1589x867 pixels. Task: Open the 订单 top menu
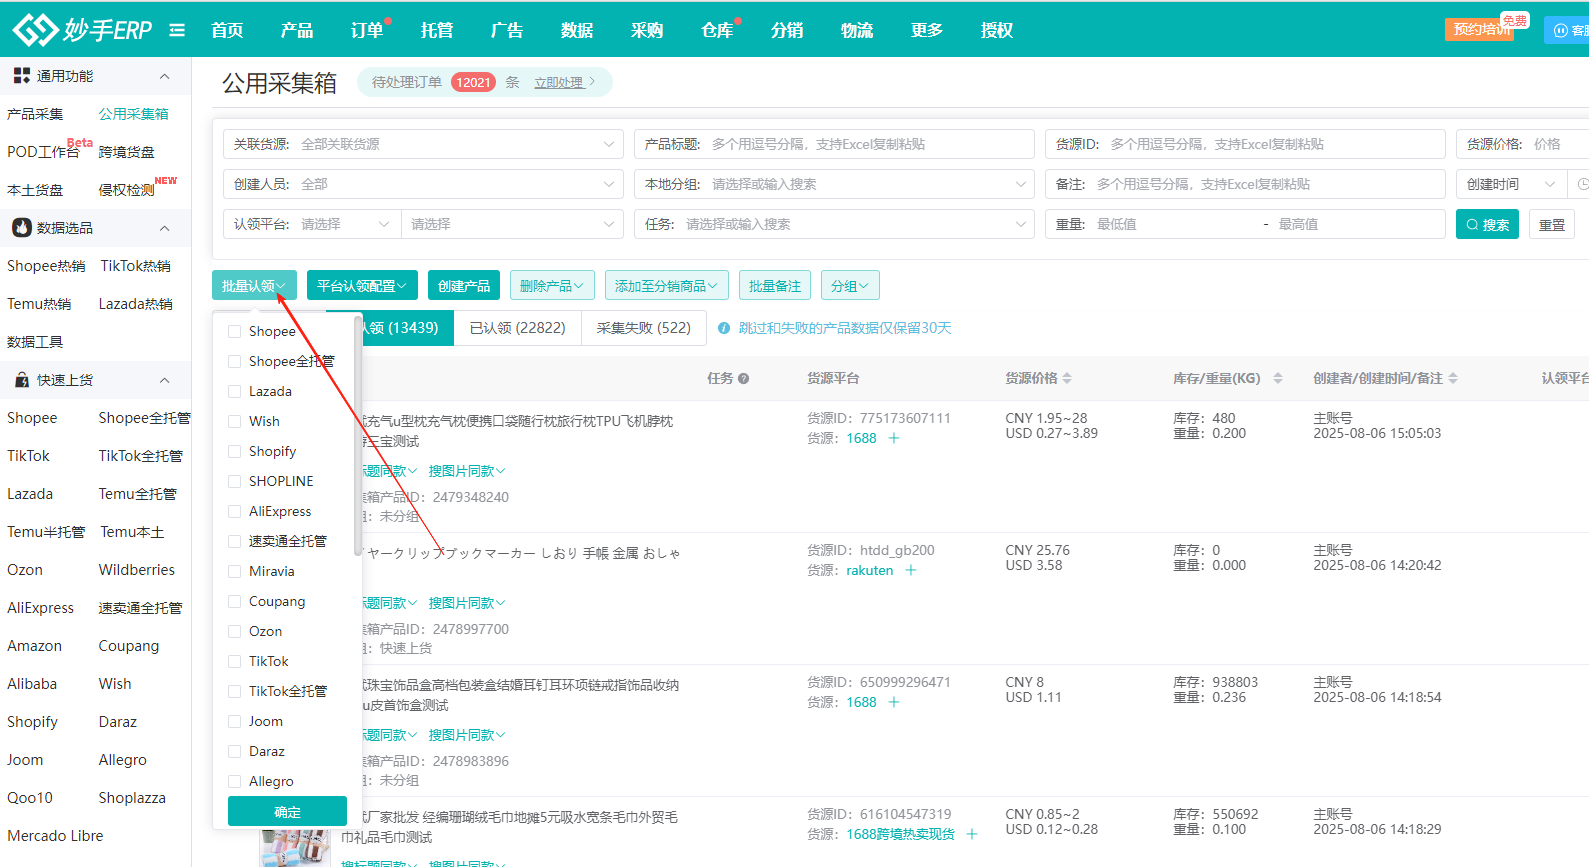tap(367, 30)
